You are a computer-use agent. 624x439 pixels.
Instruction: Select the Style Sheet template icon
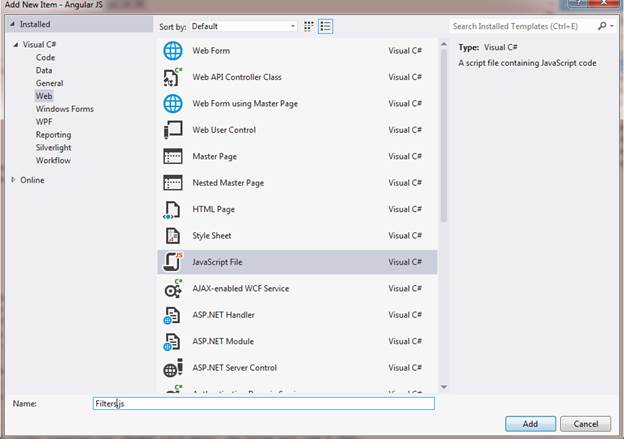point(173,236)
